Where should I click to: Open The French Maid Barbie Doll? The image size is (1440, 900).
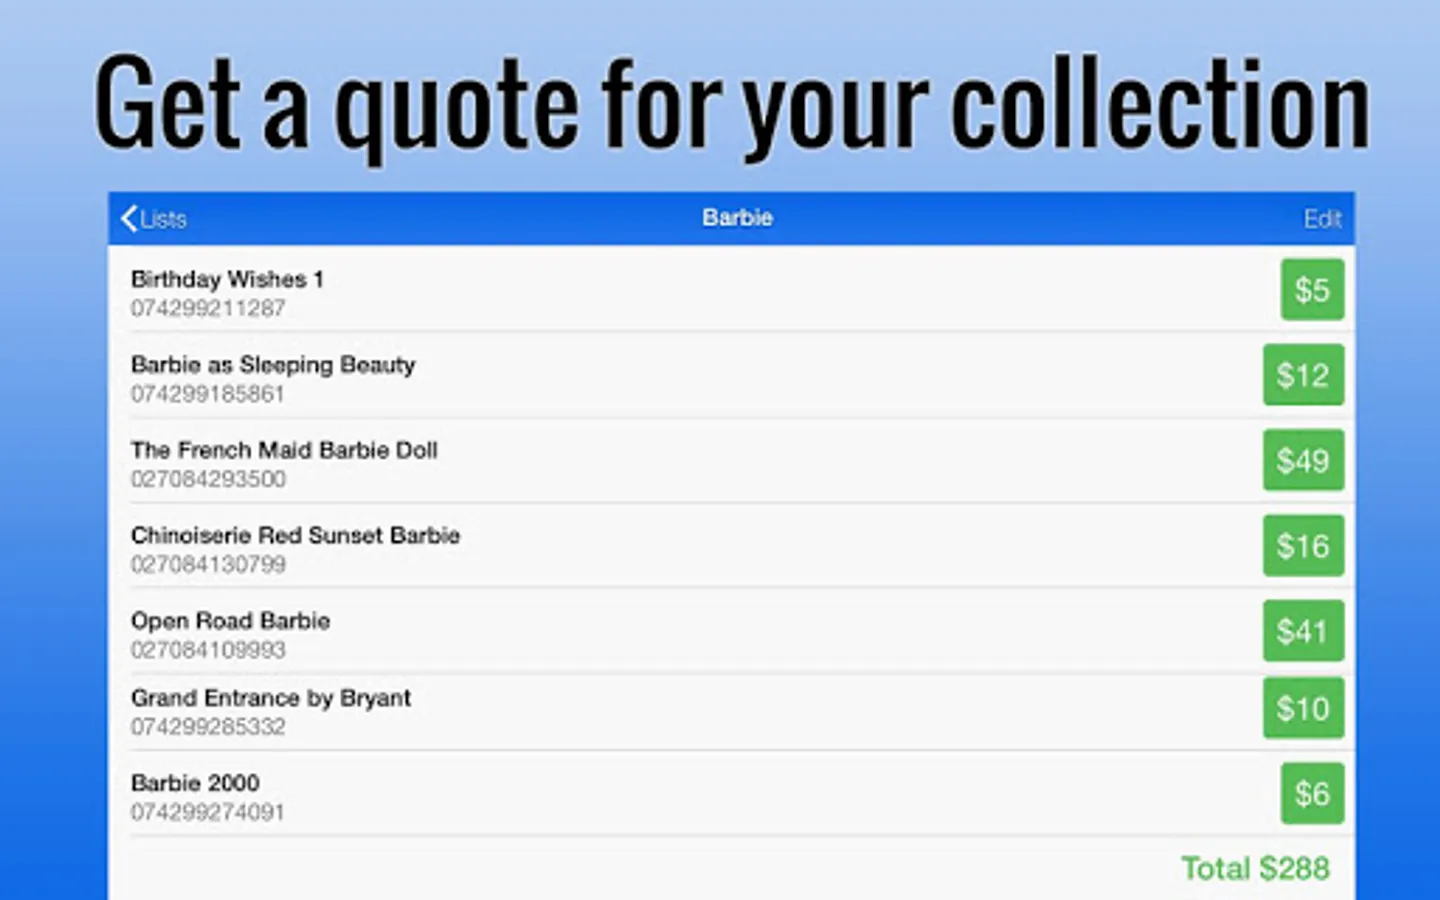tap(284, 450)
